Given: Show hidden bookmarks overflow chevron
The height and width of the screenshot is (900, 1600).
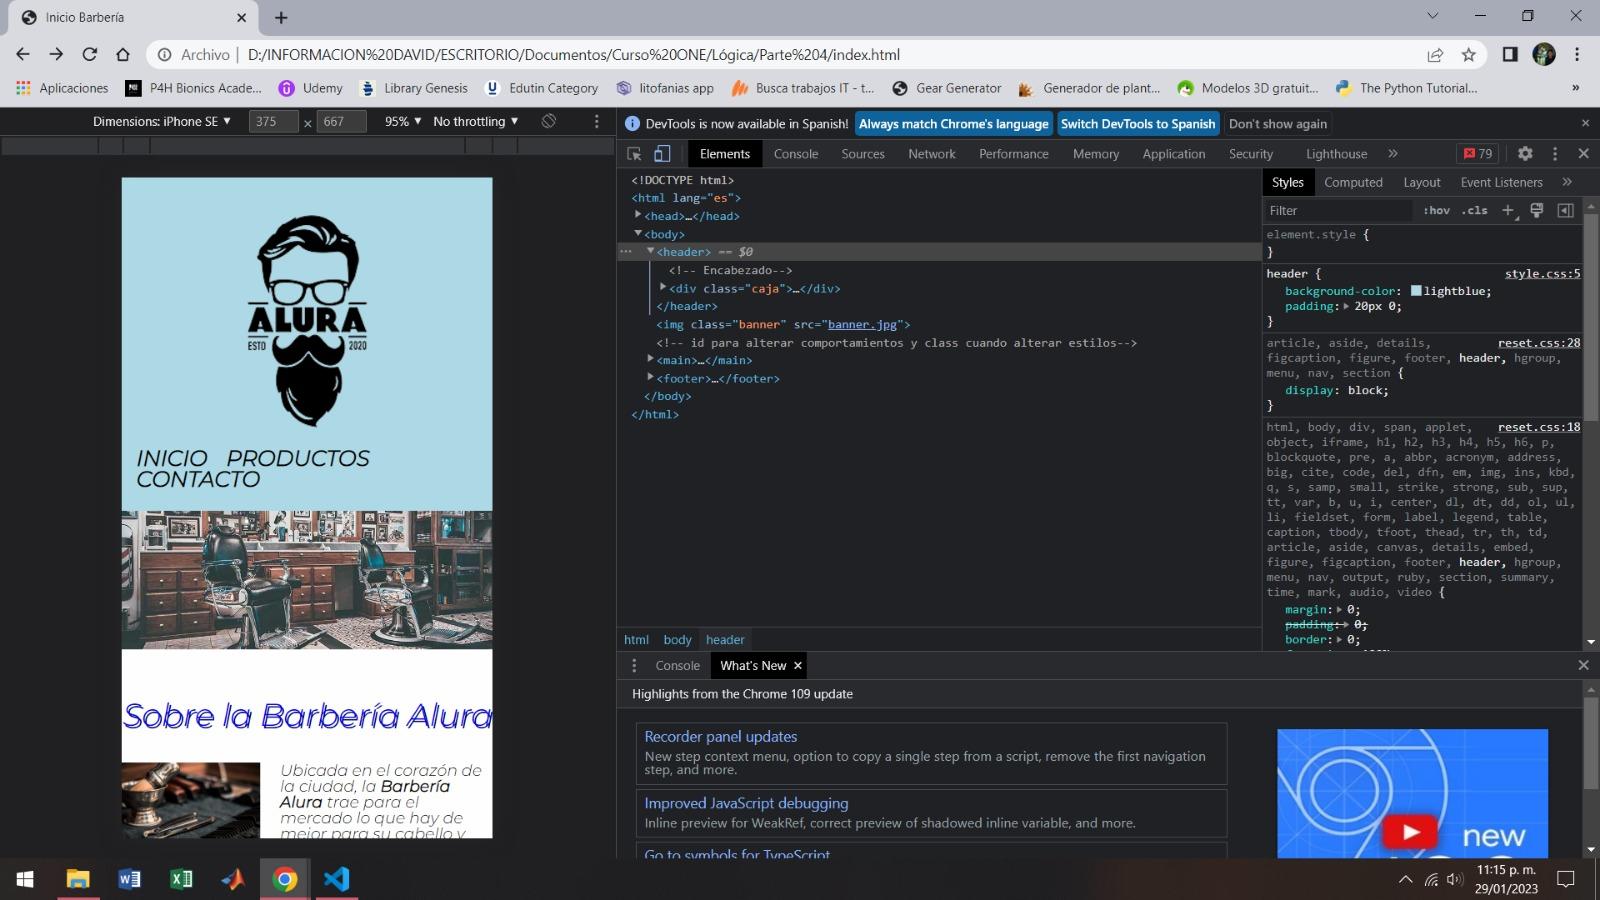Looking at the screenshot, I should (1576, 88).
